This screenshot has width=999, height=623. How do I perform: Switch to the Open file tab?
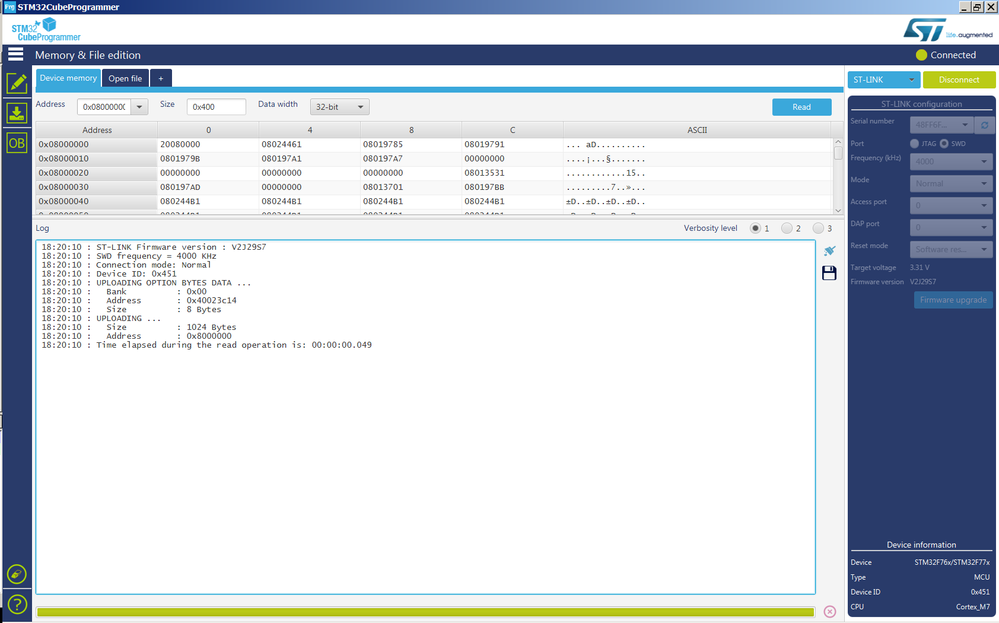pos(125,78)
